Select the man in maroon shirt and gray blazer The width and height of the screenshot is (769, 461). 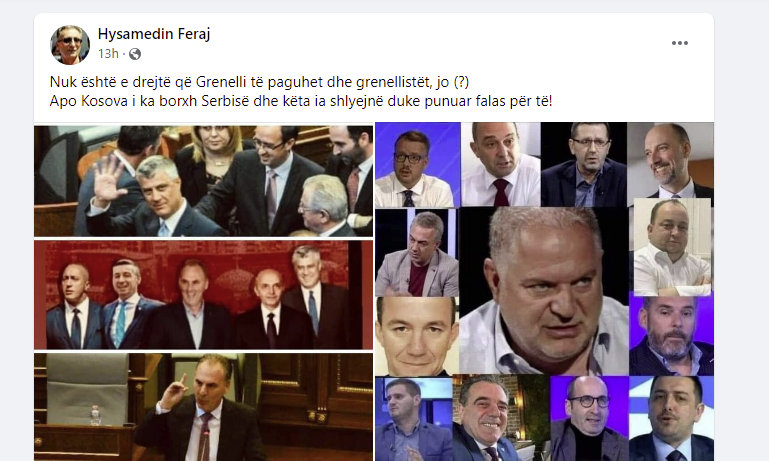coord(417,253)
